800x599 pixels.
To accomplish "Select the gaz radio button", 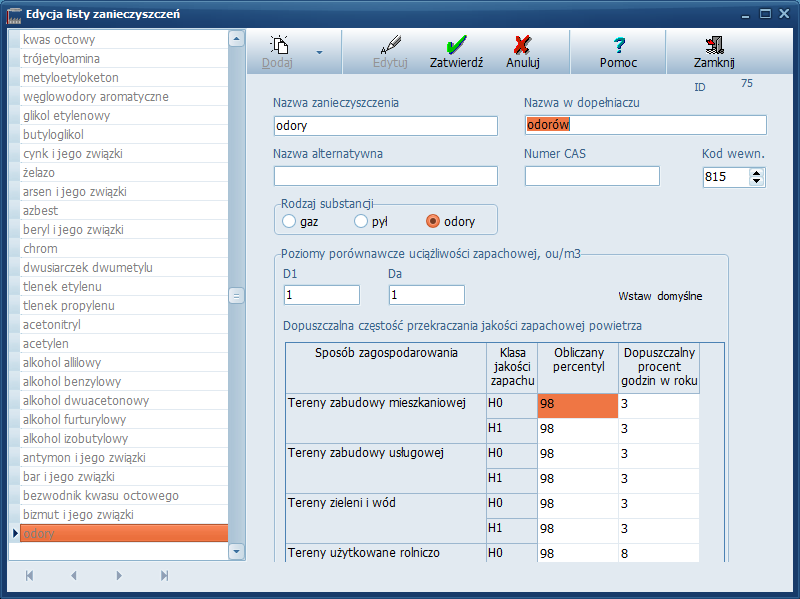I will 289,221.
